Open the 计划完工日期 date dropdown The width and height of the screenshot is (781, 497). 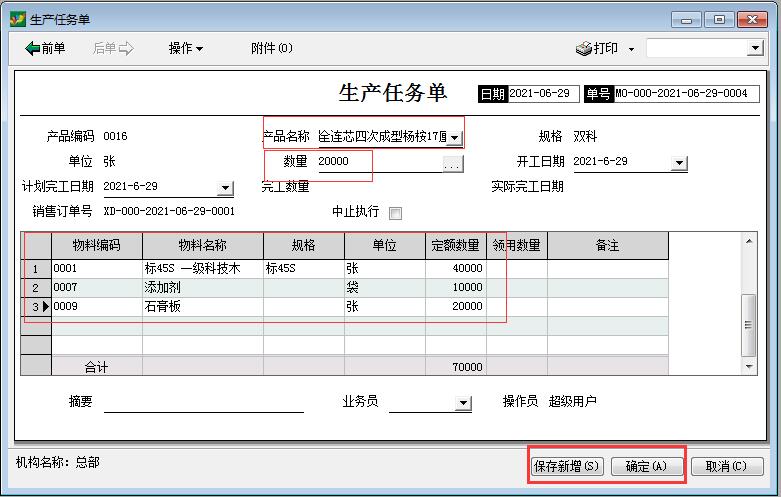click(225, 188)
